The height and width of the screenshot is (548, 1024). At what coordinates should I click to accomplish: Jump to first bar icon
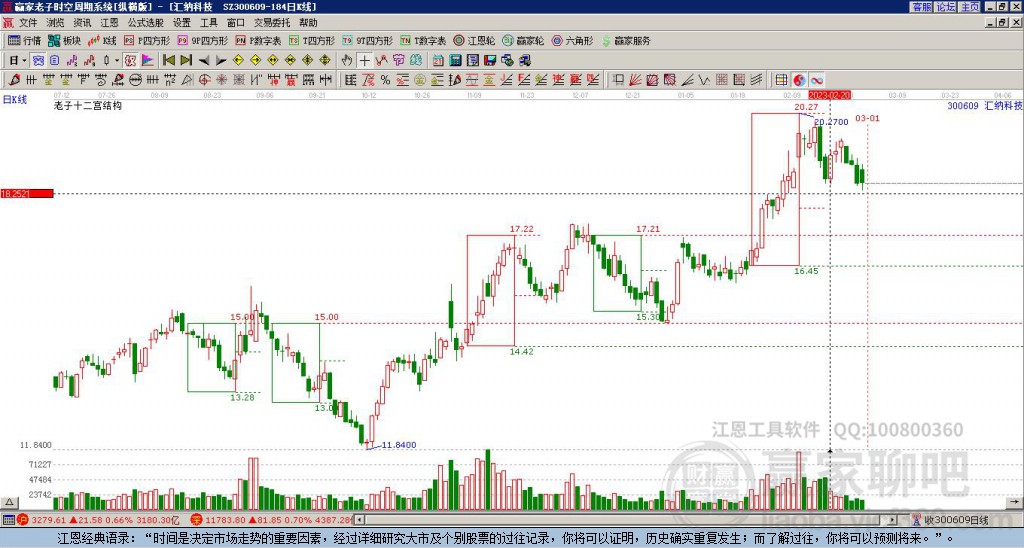[168, 61]
